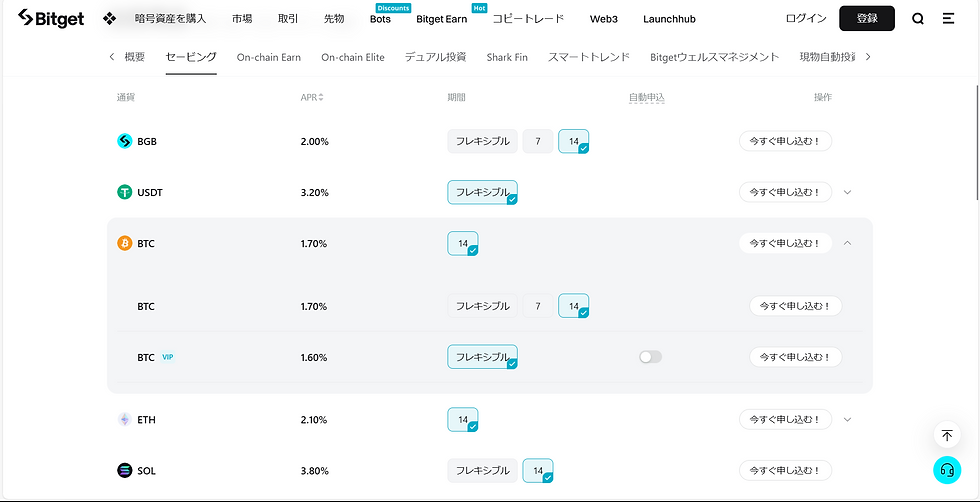Switch to デュアル投資 tab
The image size is (980, 502).
point(436,57)
